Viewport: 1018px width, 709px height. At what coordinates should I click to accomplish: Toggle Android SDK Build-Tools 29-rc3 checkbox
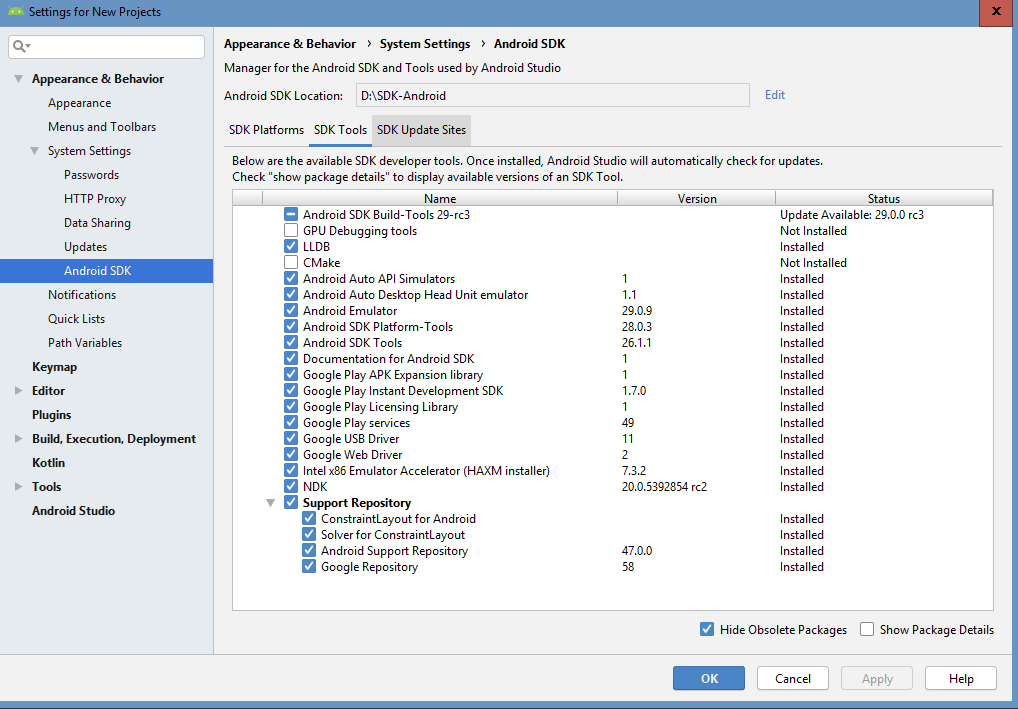pos(291,215)
